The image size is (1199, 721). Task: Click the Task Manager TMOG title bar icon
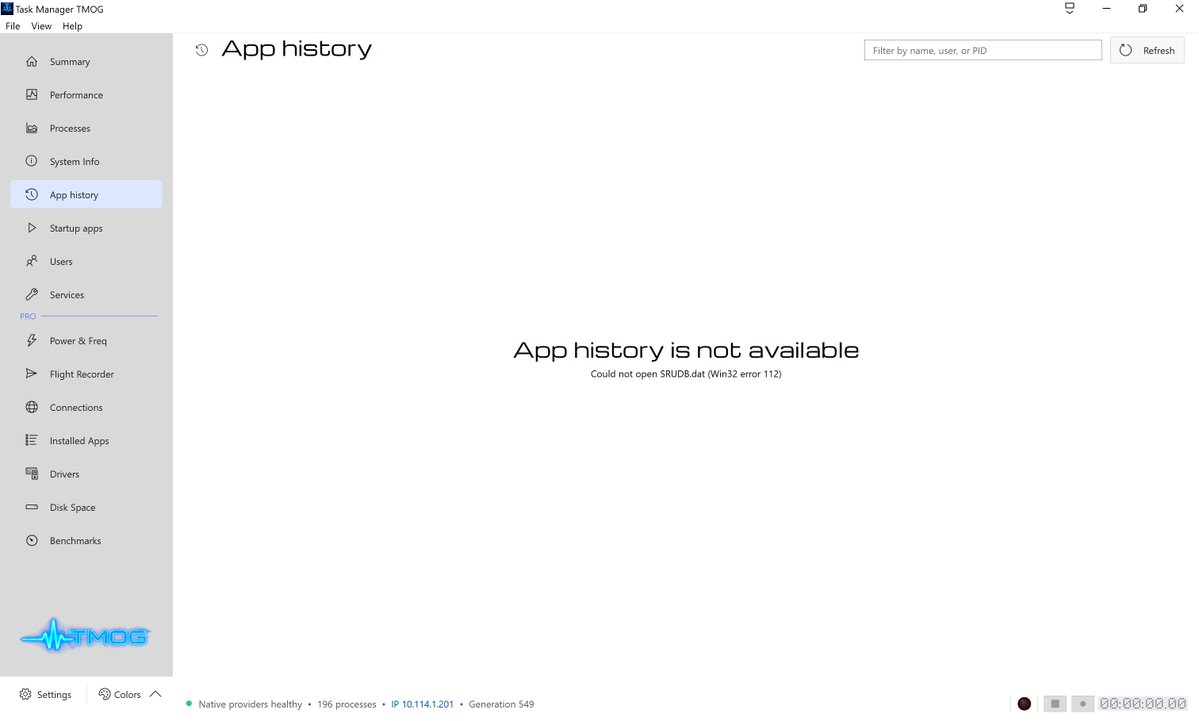click(7, 8)
